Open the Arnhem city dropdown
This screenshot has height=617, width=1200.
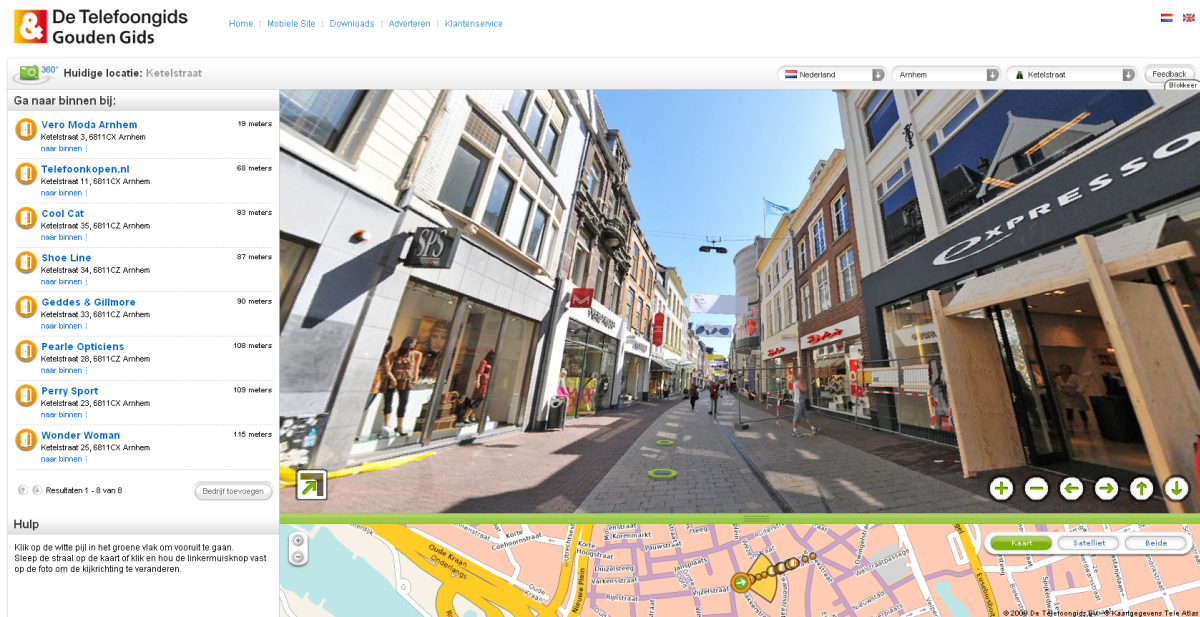click(946, 74)
